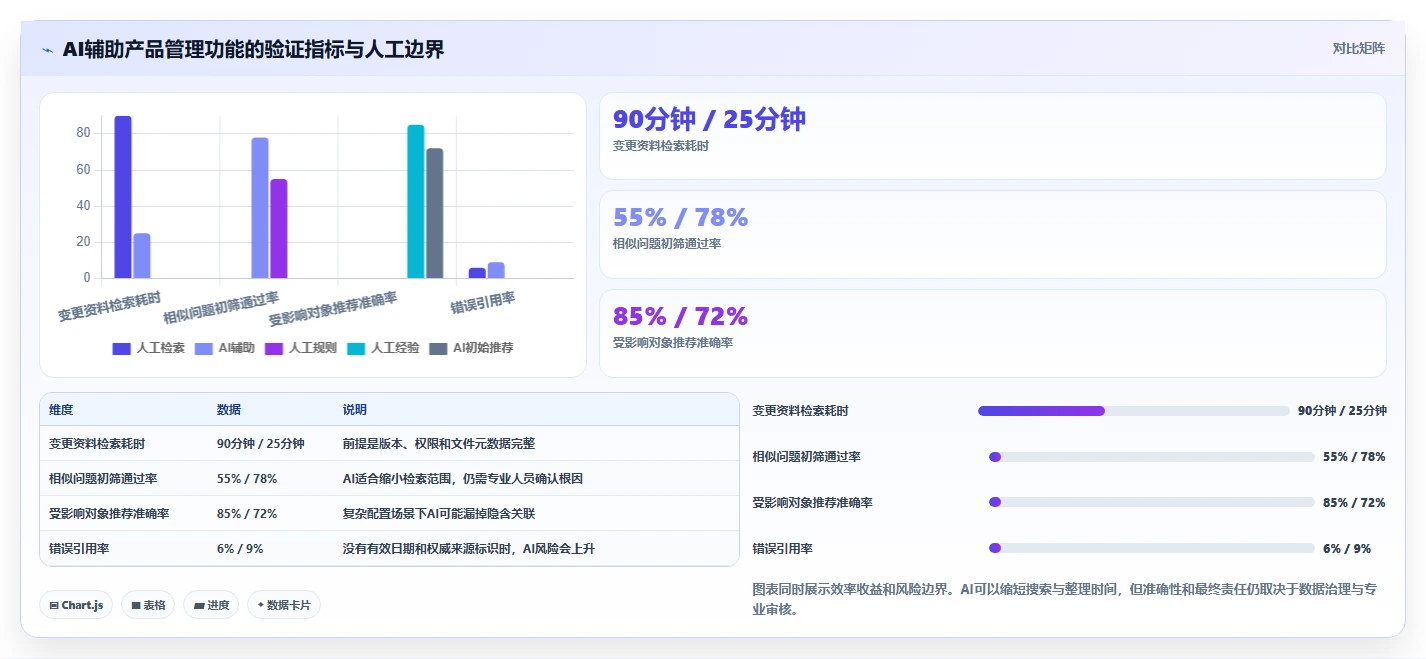Open the 55% / 78% data card
This screenshot has width=1426, height=659.
(992, 234)
